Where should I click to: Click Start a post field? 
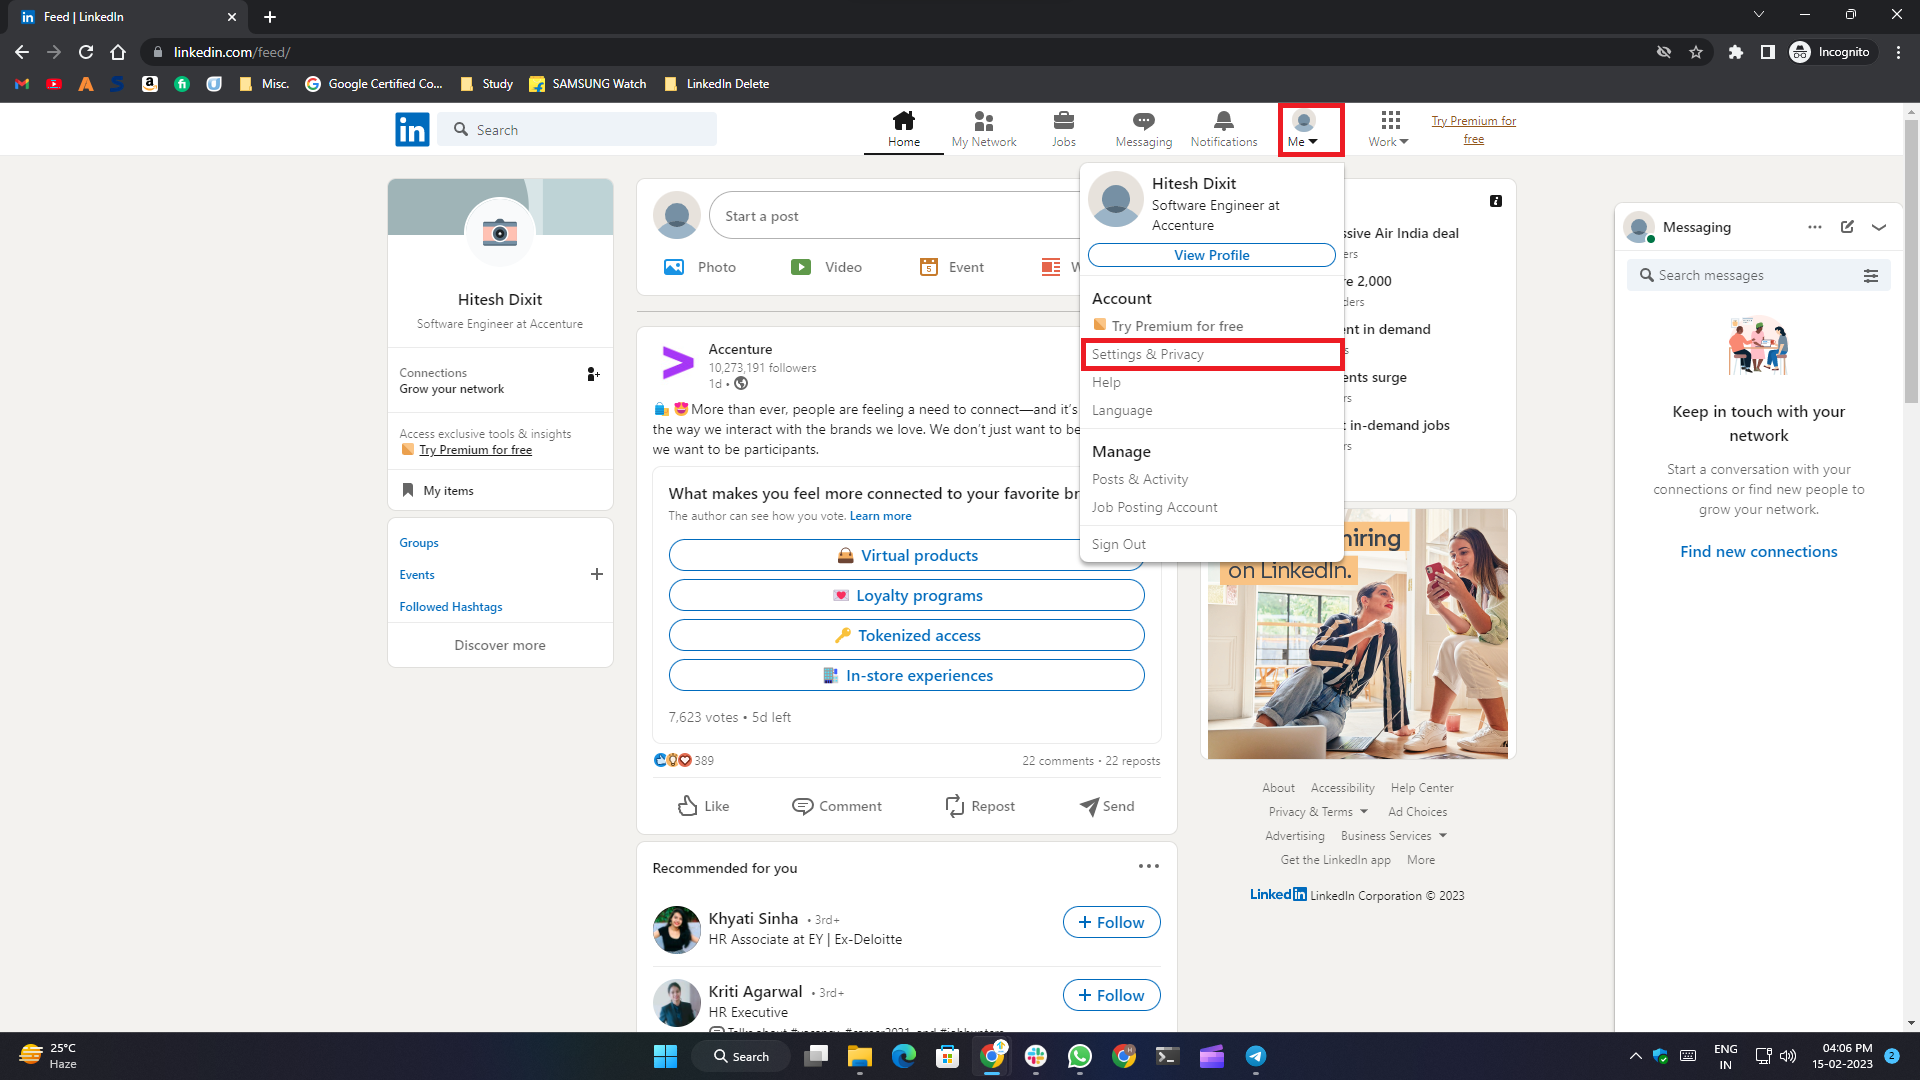click(x=895, y=216)
